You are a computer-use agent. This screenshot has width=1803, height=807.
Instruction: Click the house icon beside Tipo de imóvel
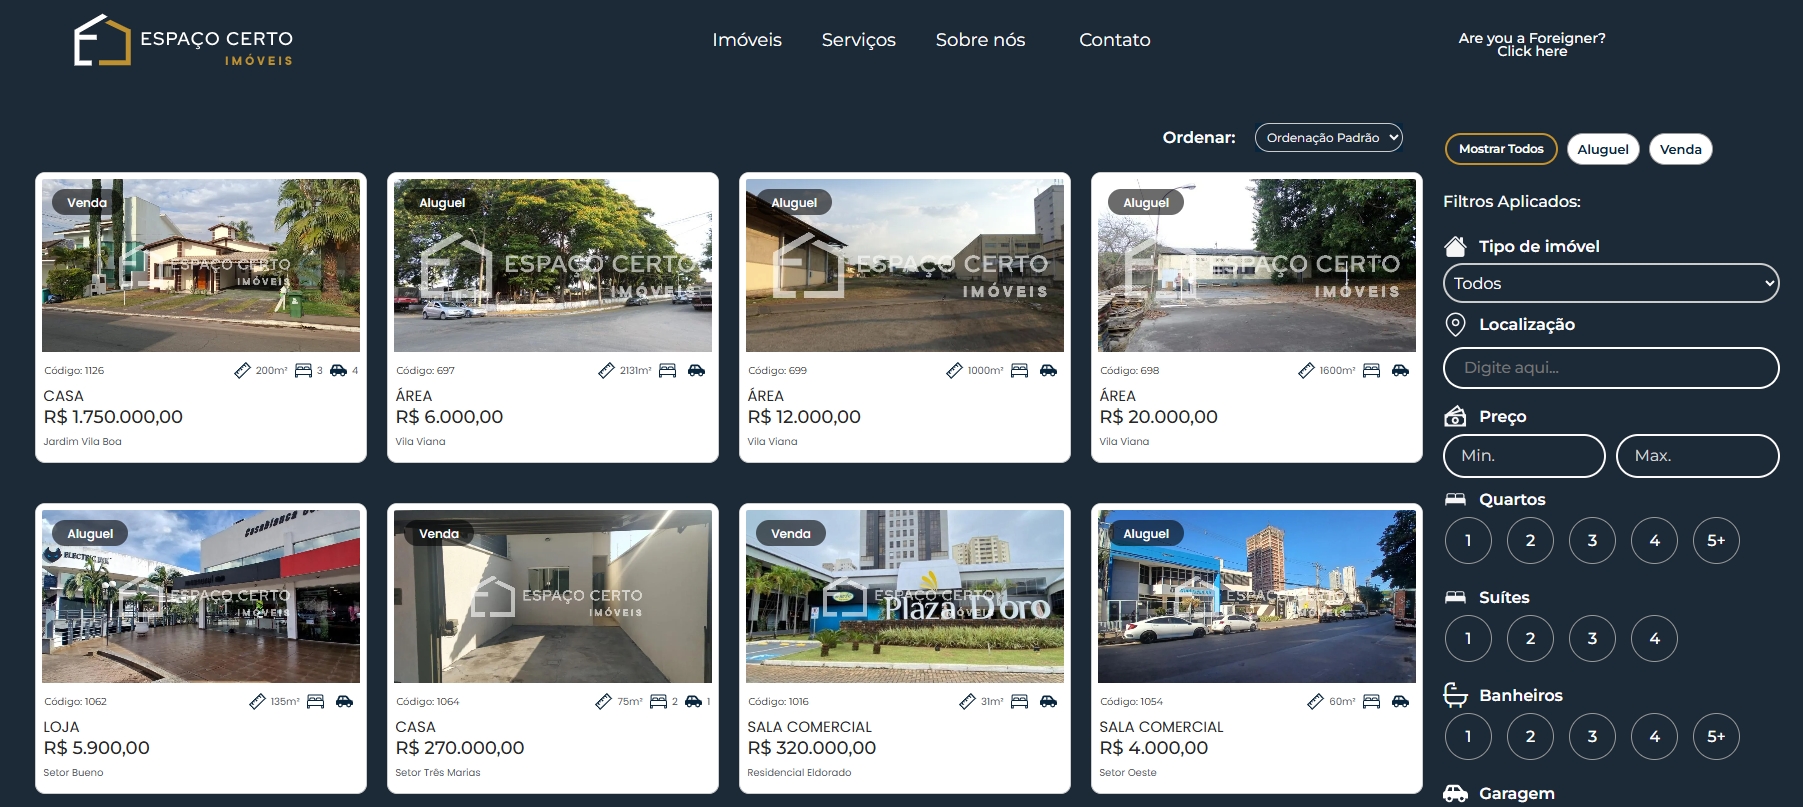[x=1456, y=246]
